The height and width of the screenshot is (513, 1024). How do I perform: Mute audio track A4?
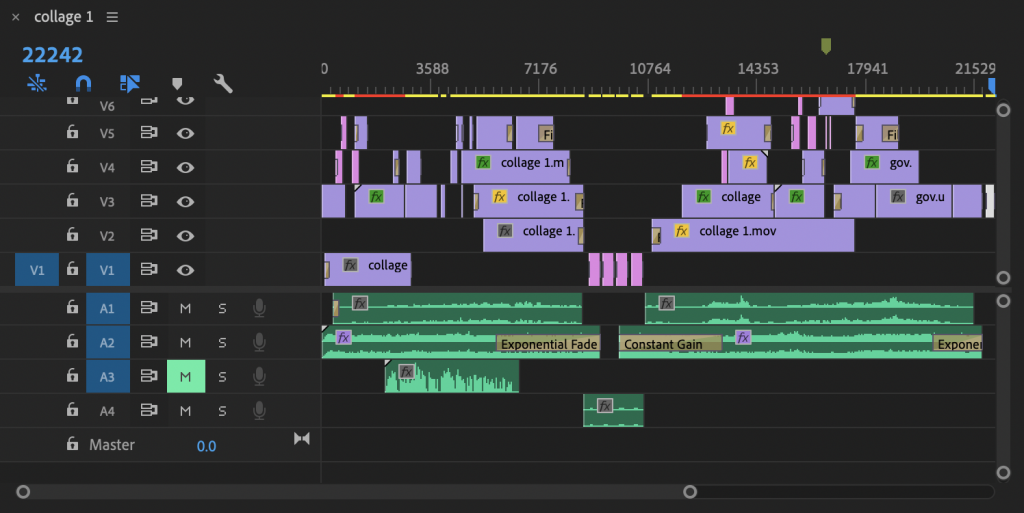[x=185, y=411]
